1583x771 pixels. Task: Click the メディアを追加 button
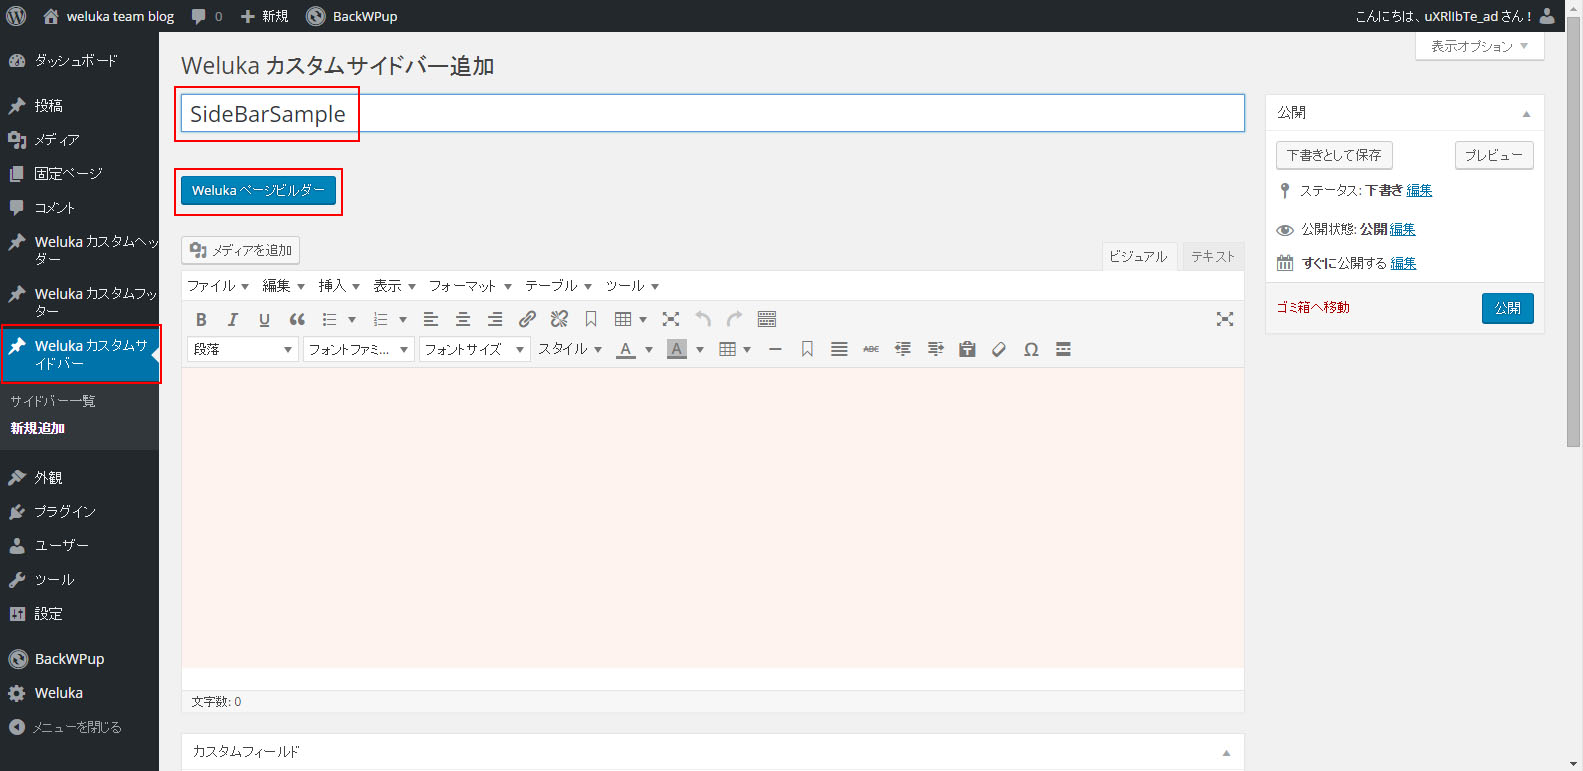[241, 250]
